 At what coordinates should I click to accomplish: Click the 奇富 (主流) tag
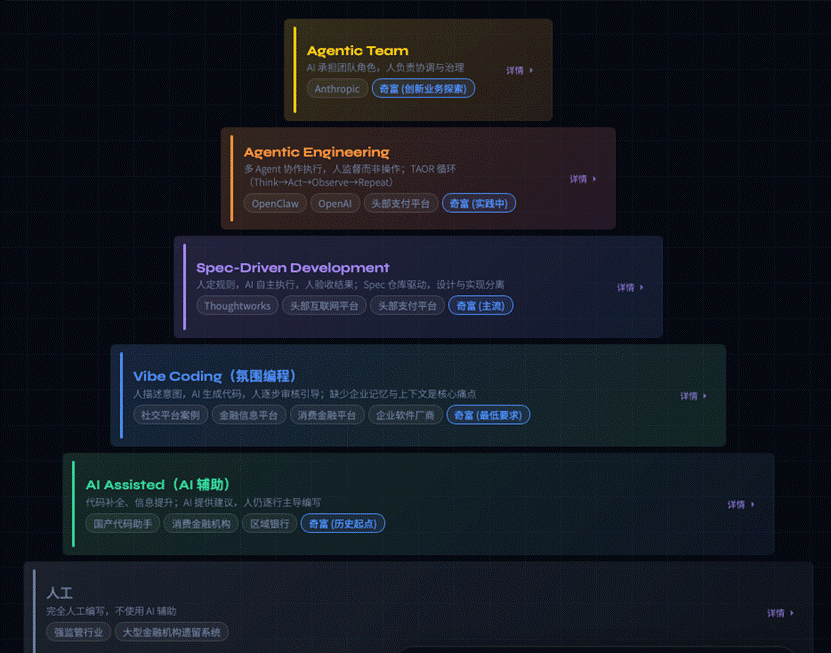[481, 306]
